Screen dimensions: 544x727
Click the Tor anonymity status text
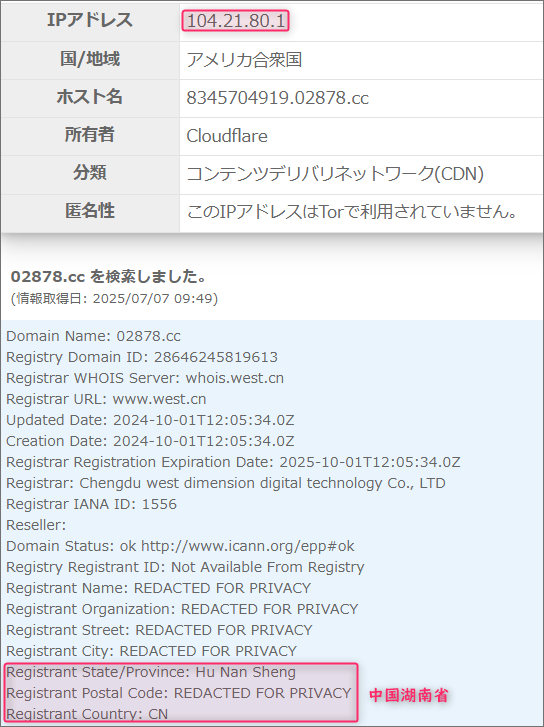(x=352, y=212)
